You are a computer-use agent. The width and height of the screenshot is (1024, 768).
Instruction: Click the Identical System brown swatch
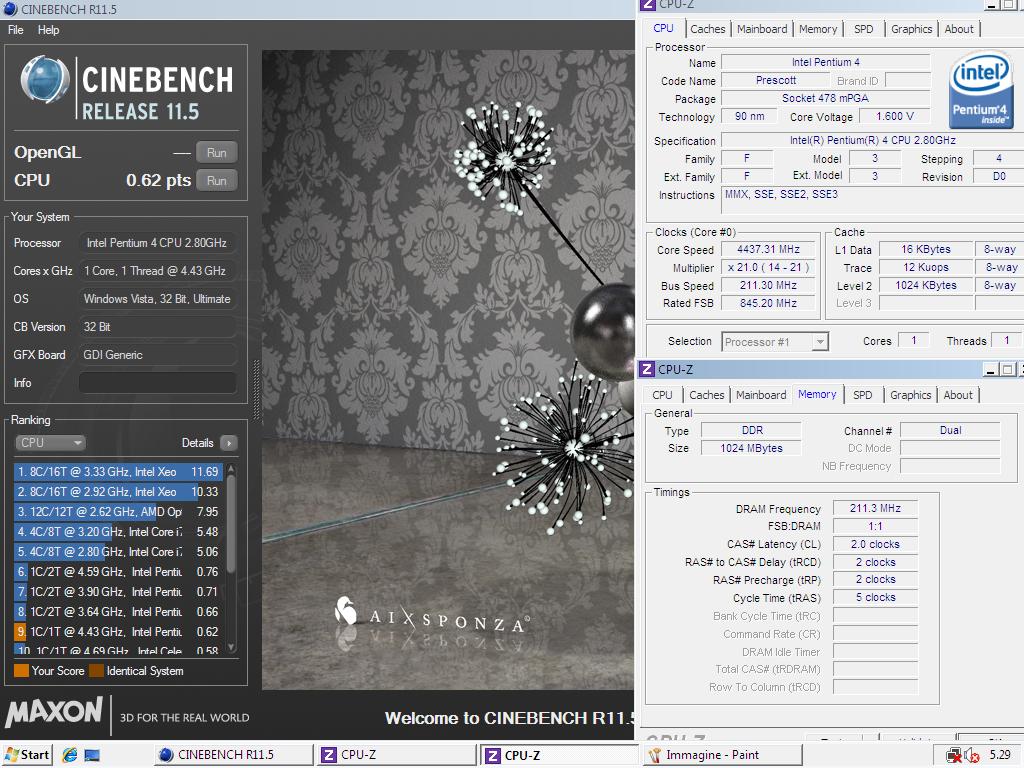pyautogui.click(x=96, y=671)
